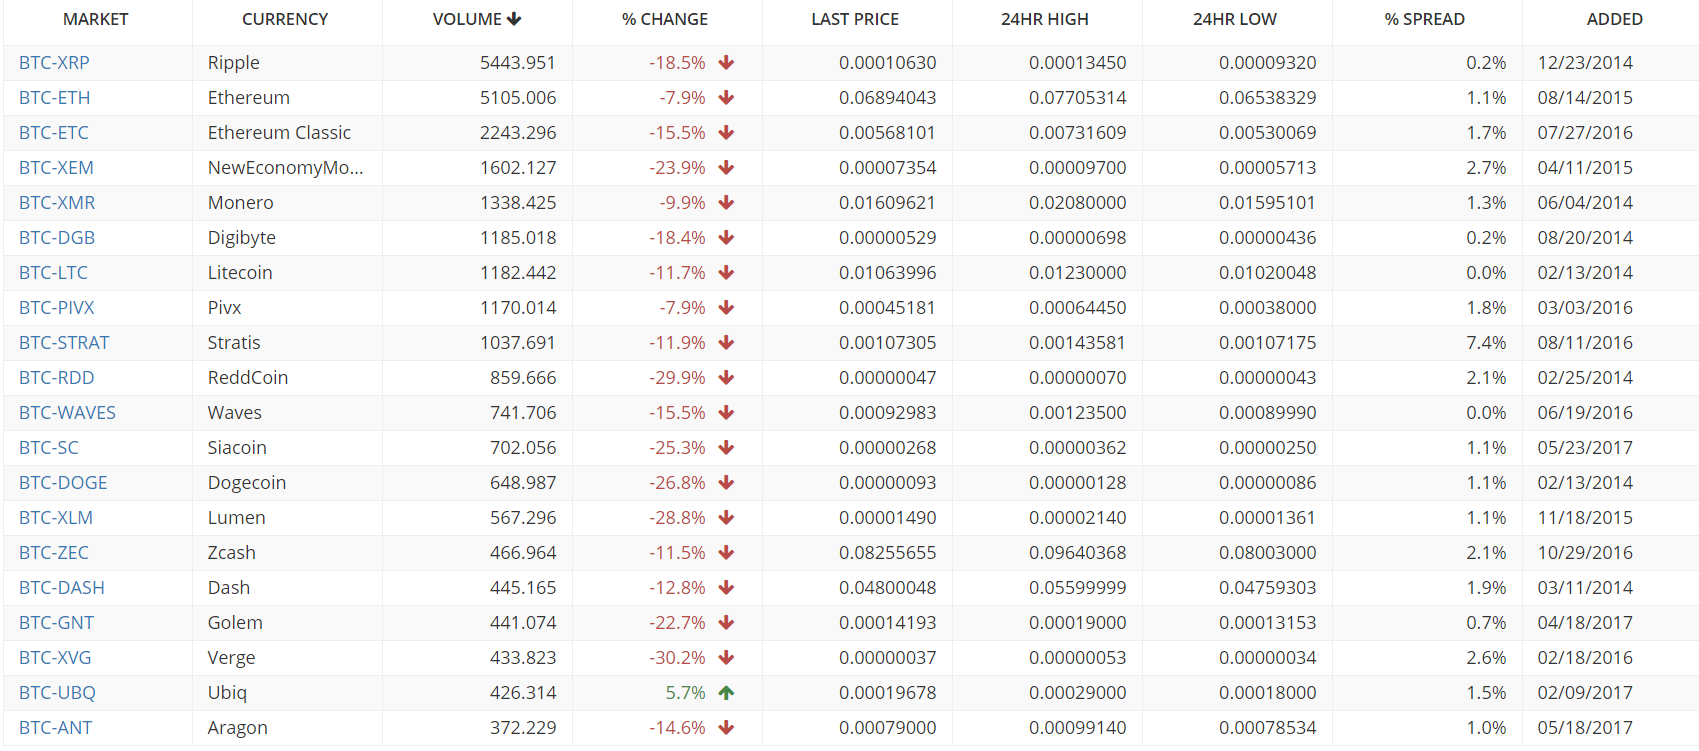Click the red down arrow in BTC-DOGE row
Image resolution: width=1699 pixels, height=751 pixels.
click(726, 483)
